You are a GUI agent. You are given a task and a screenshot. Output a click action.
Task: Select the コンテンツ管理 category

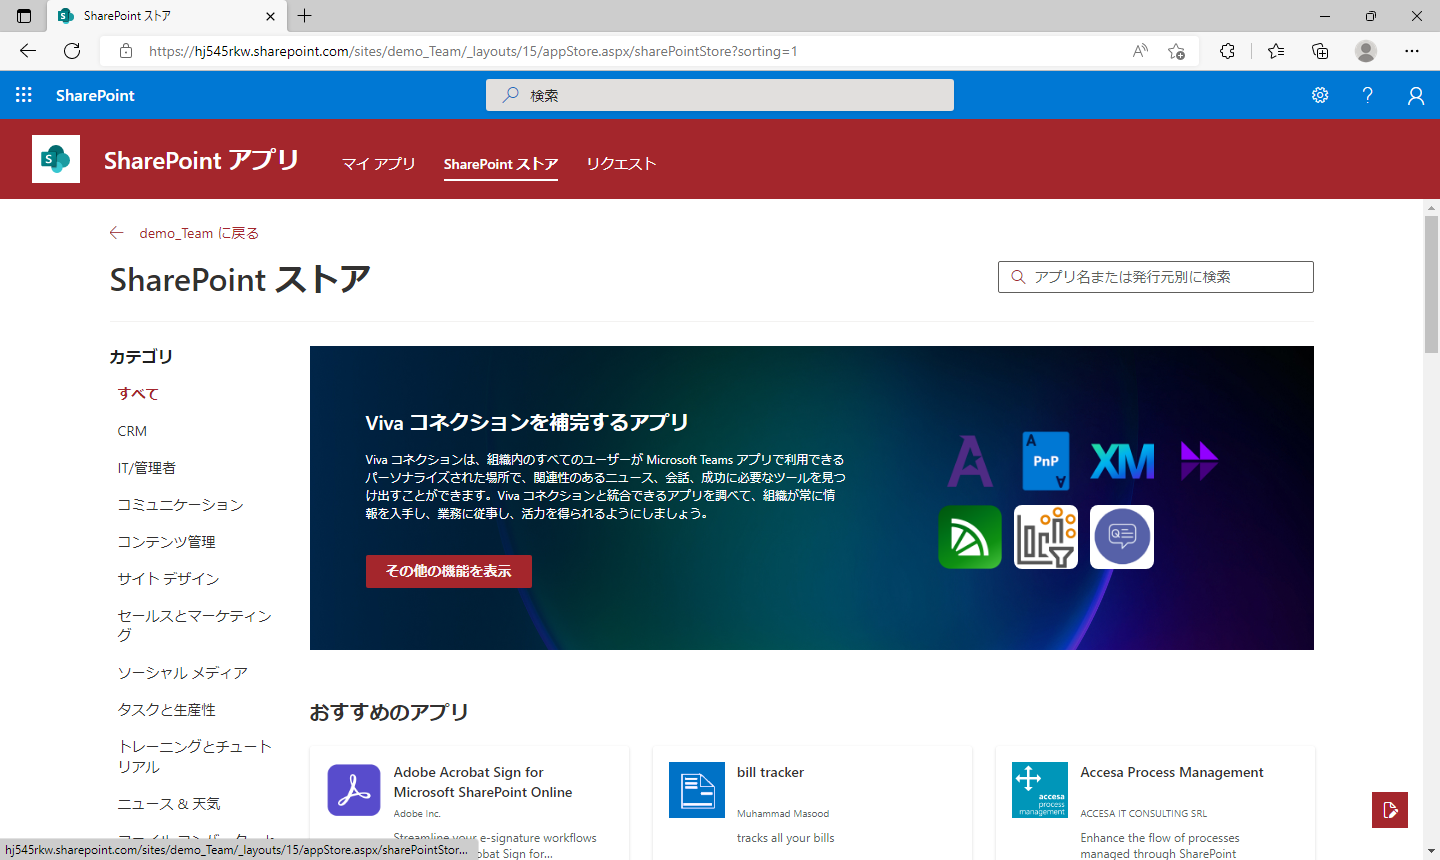click(x=167, y=542)
